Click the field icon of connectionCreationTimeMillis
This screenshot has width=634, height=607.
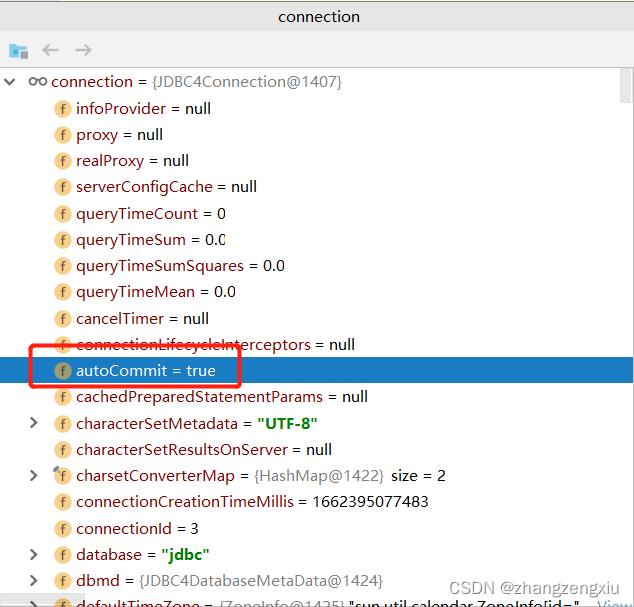[63, 502]
